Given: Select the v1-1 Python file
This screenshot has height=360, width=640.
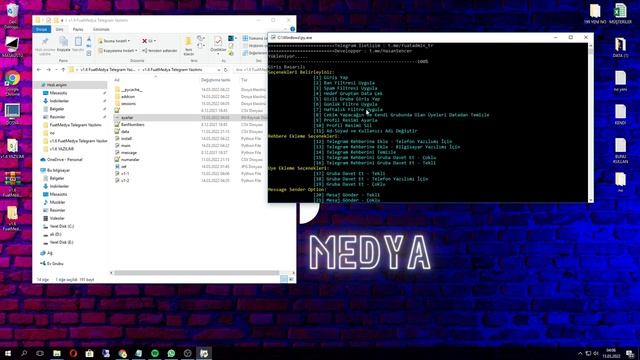Looking at the screenshot, I should tap(125, 173).
